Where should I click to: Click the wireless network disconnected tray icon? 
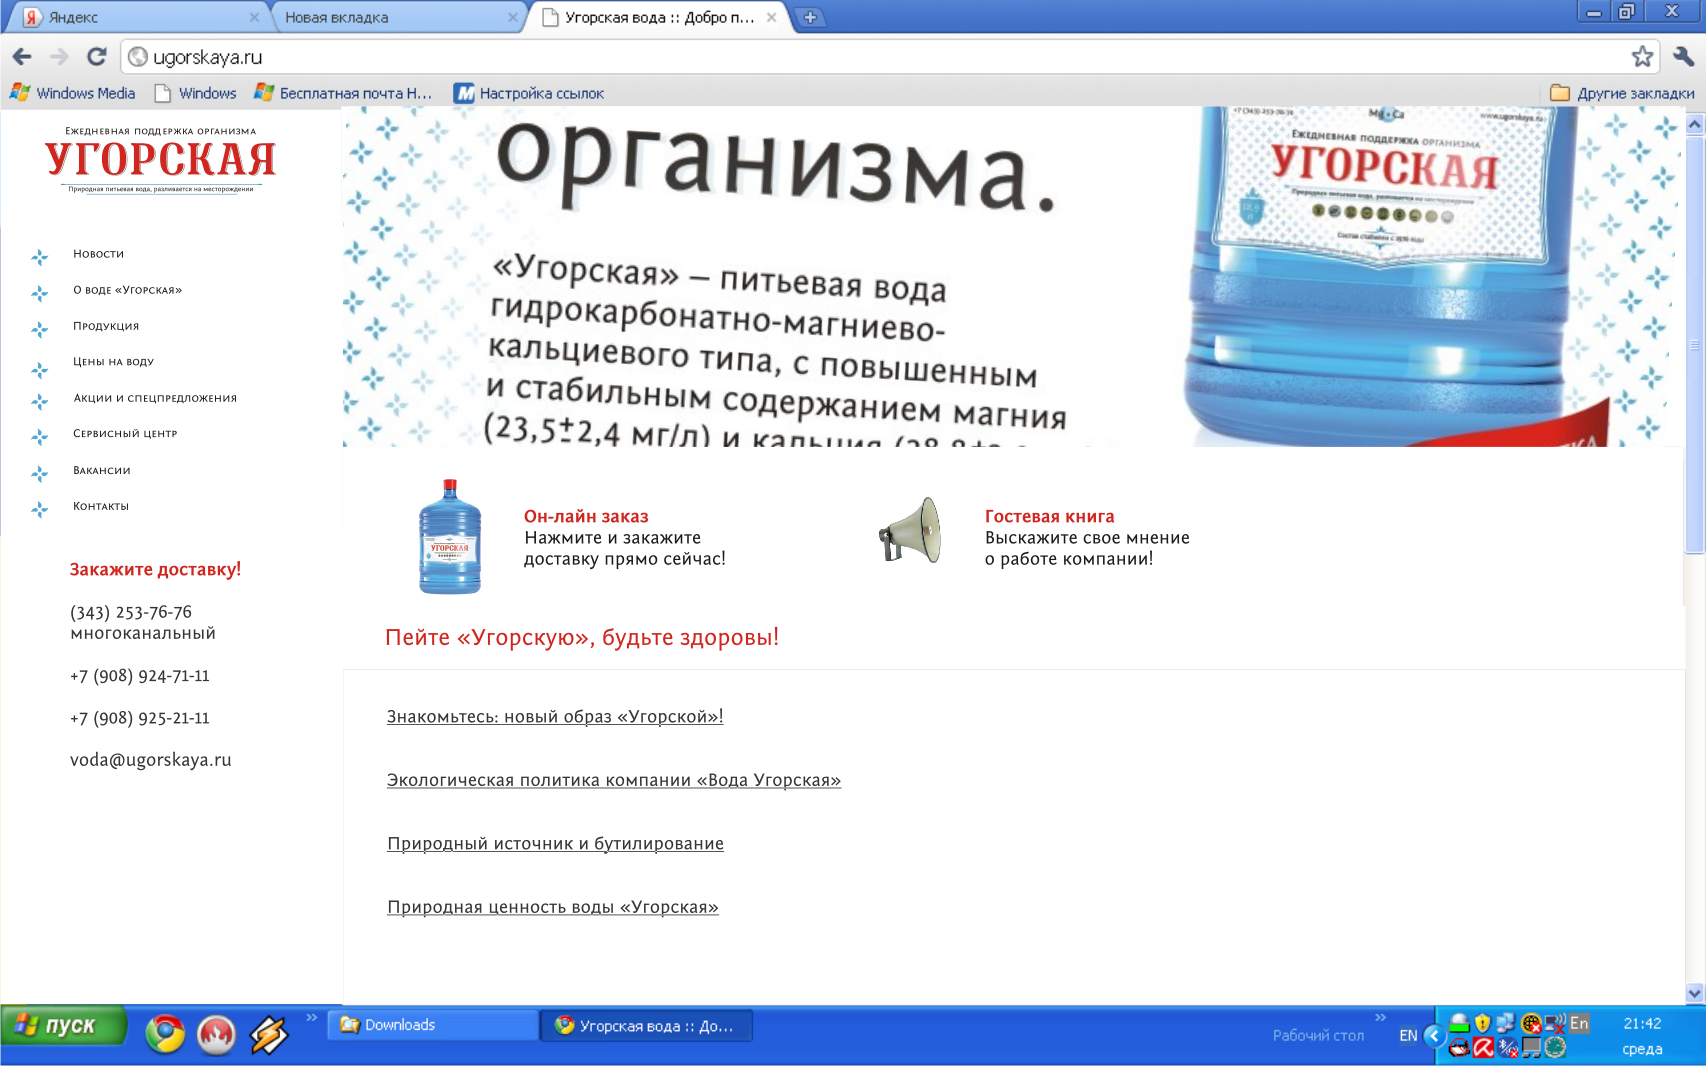point(1555,1023)
